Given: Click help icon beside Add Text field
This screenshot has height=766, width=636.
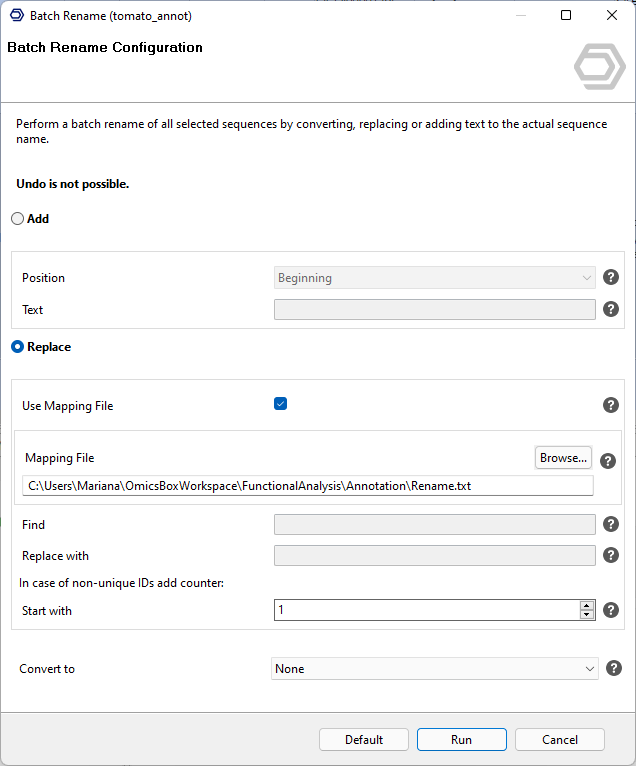Looking at the screenshot, I should (x=611, y=310).
